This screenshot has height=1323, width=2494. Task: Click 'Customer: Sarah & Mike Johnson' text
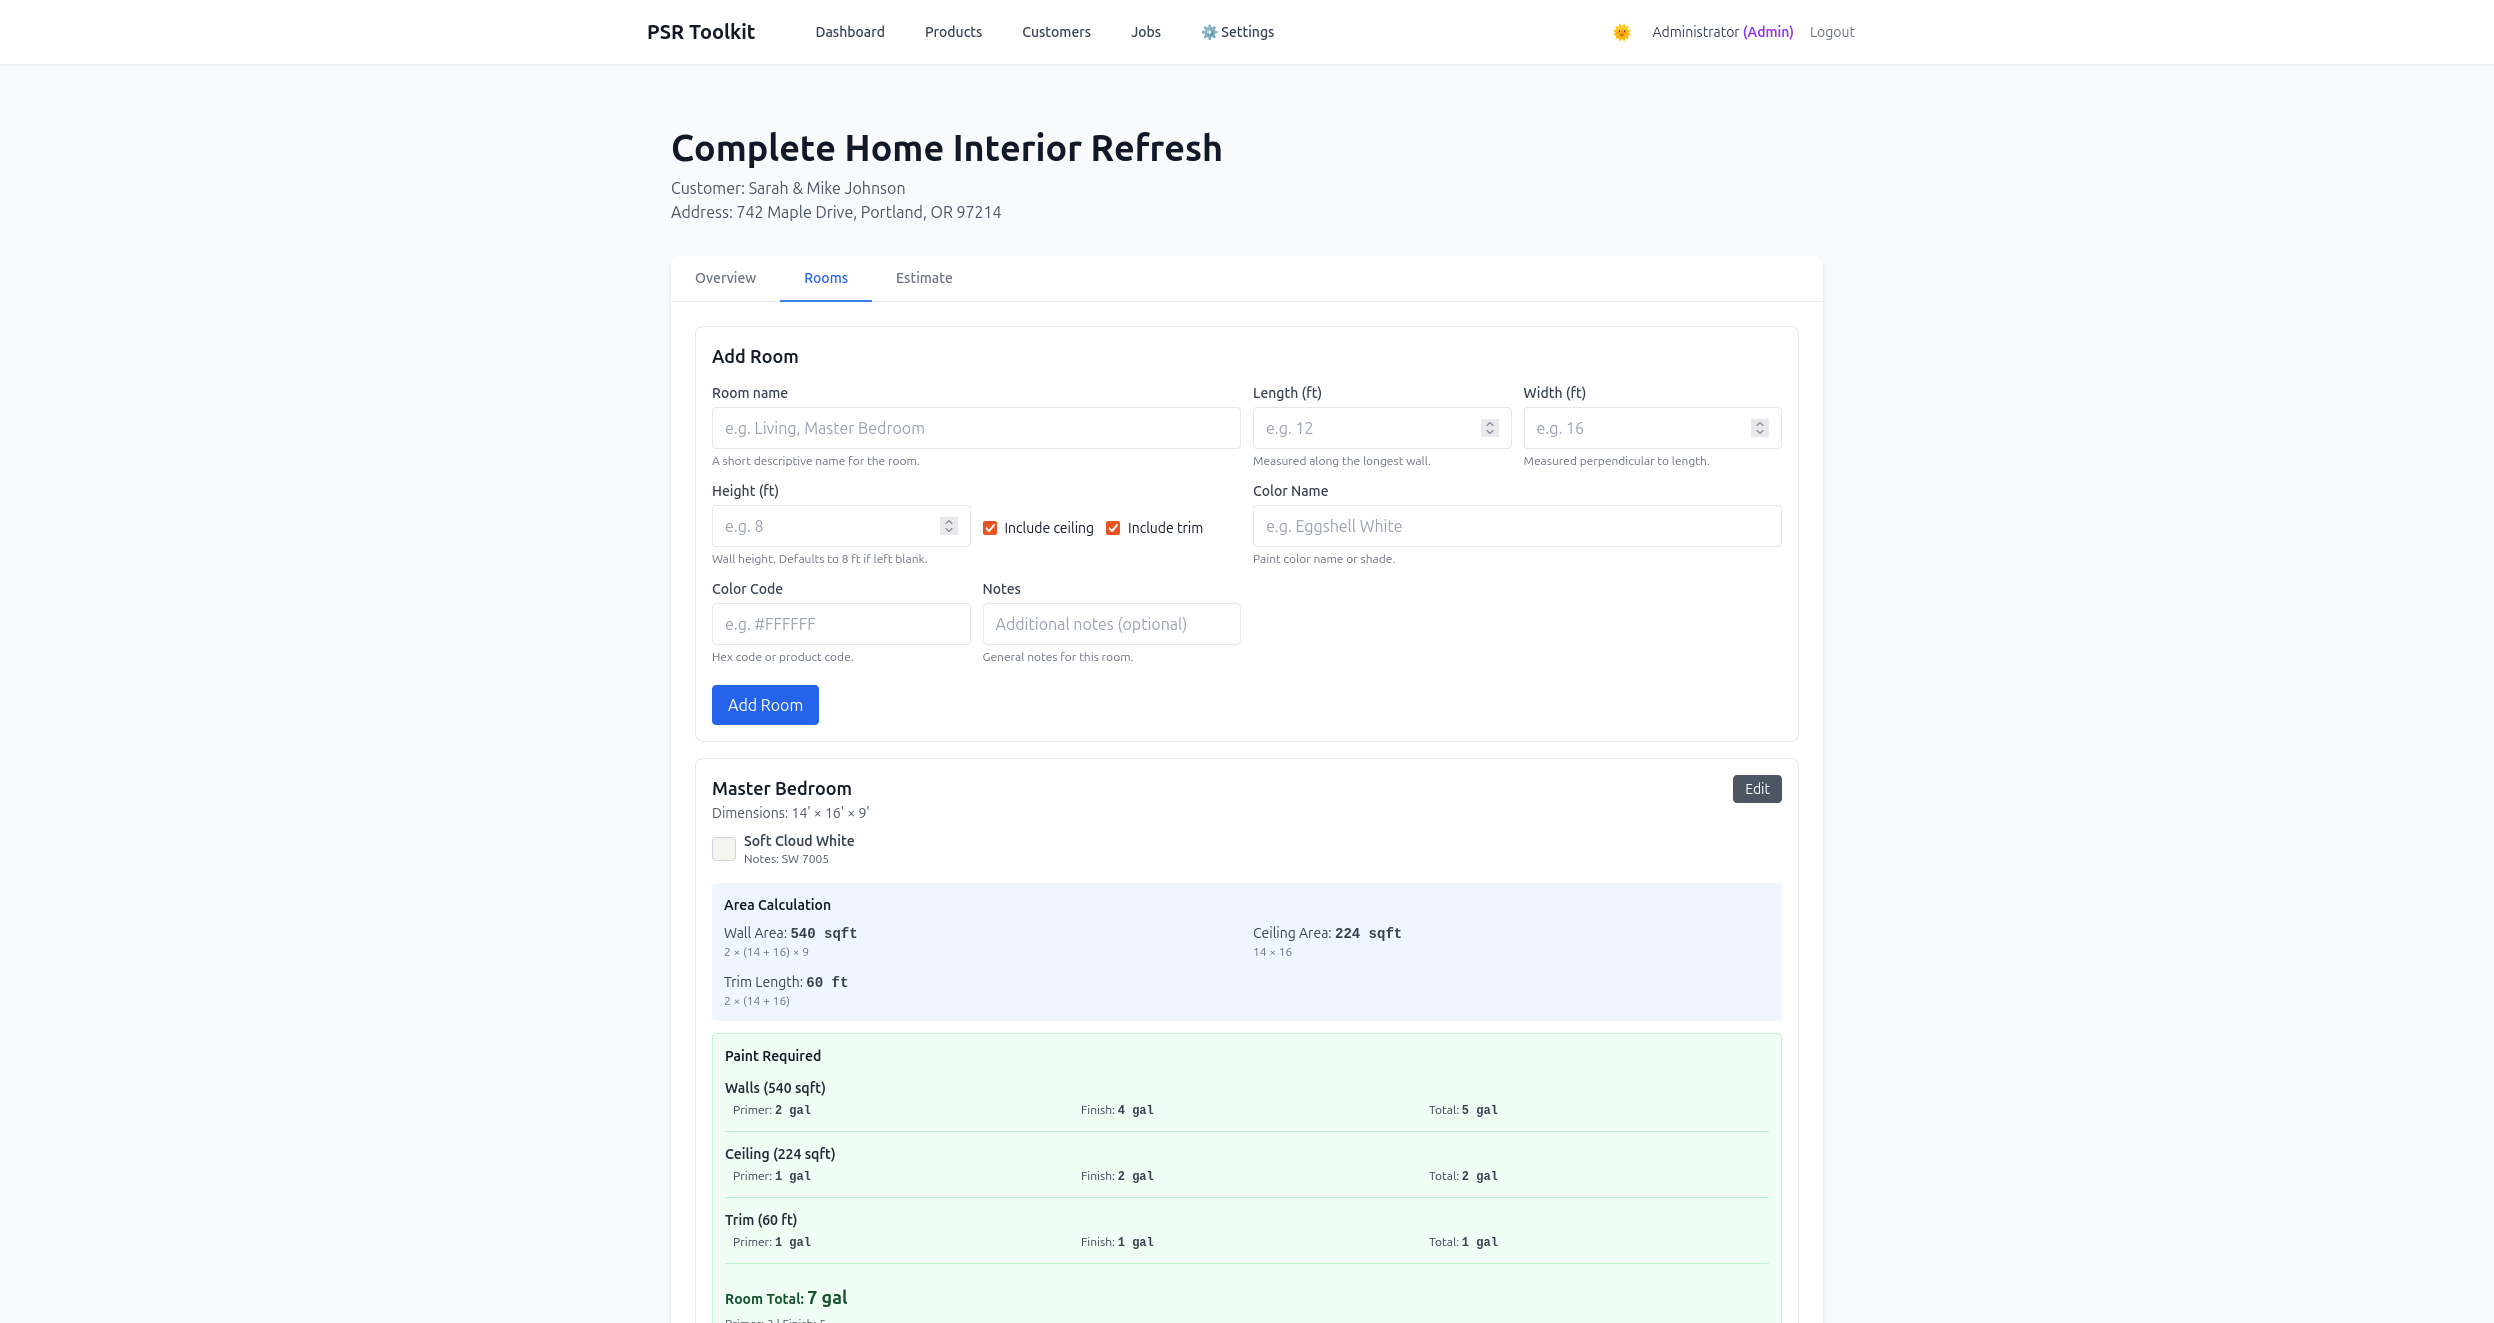tap(788, 188)
